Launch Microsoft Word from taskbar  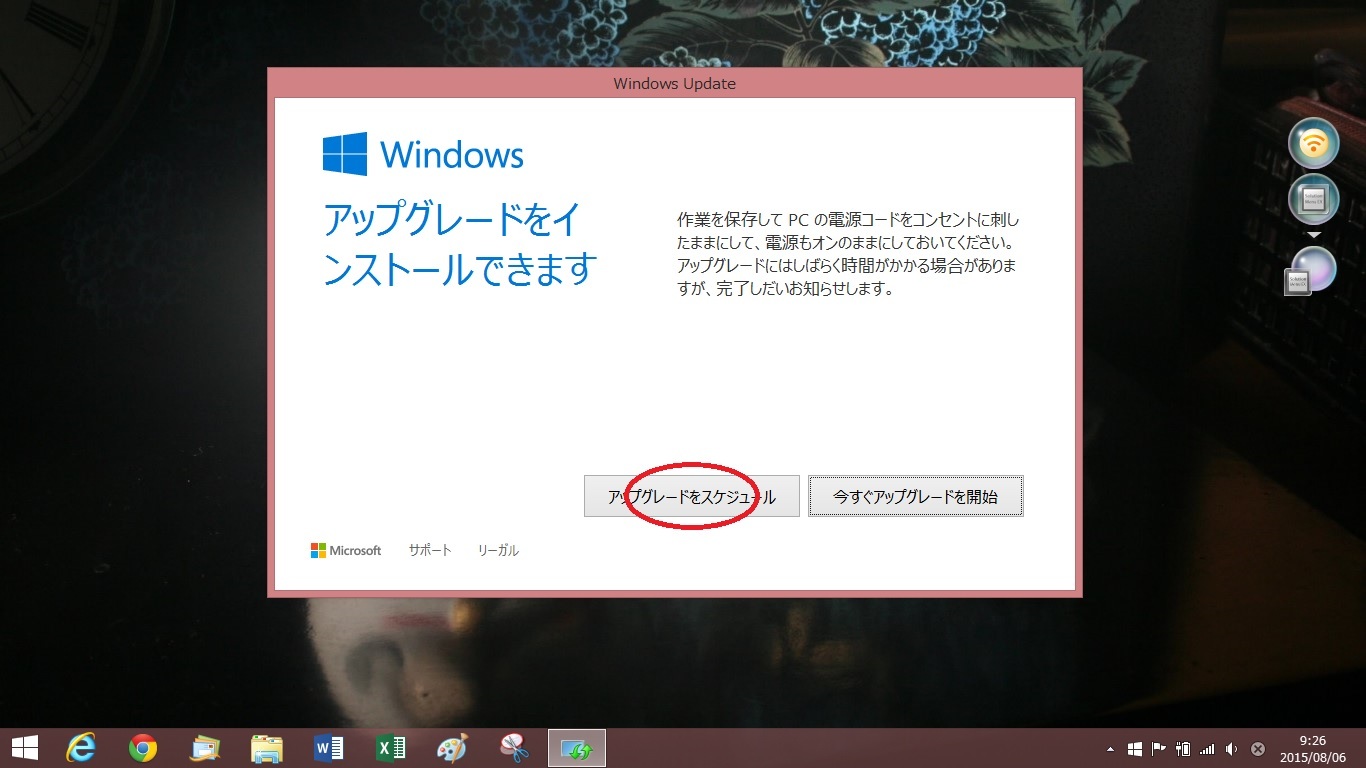[329, 747]
